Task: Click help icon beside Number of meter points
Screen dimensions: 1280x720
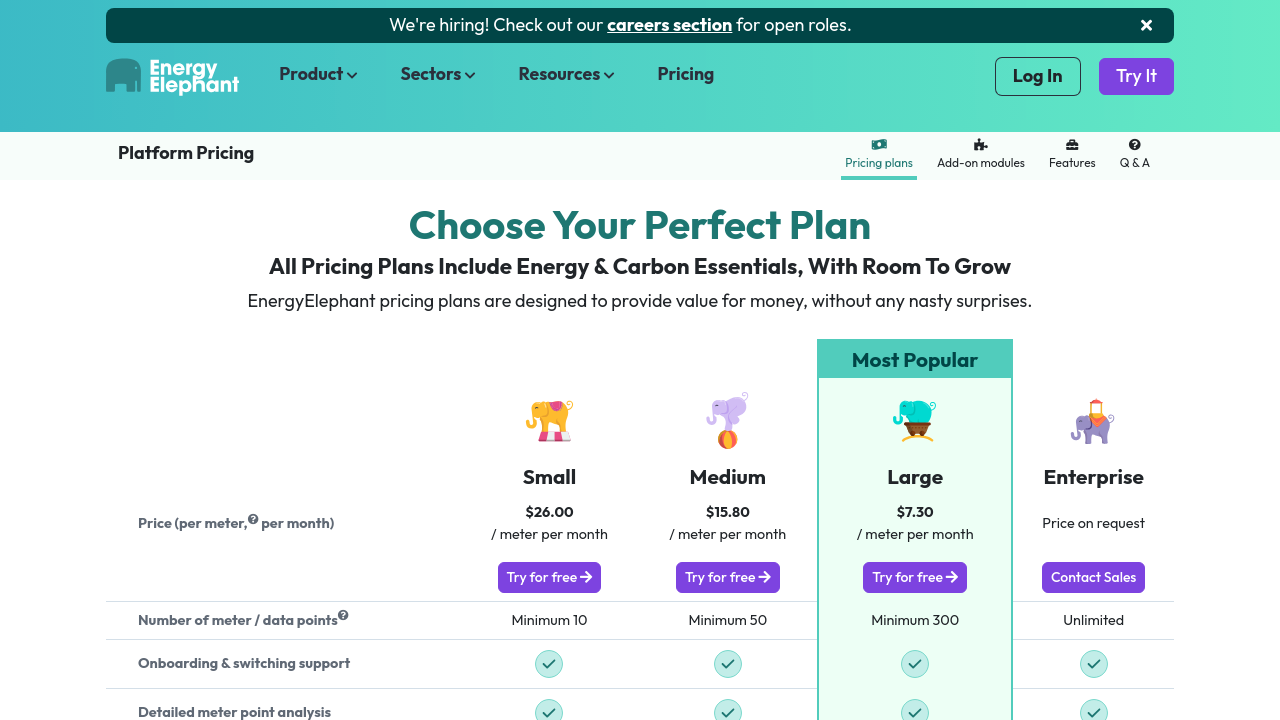Action: (x=343, y=615)
